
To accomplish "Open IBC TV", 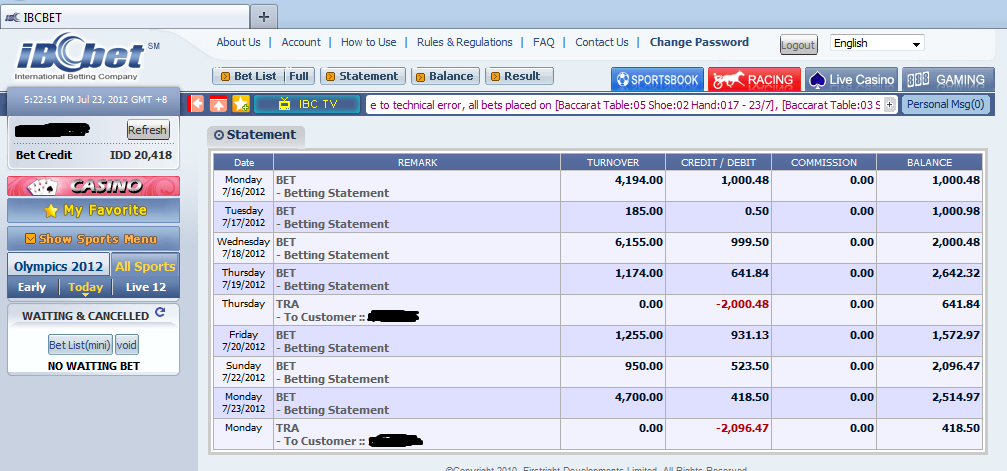I will 307,103.
